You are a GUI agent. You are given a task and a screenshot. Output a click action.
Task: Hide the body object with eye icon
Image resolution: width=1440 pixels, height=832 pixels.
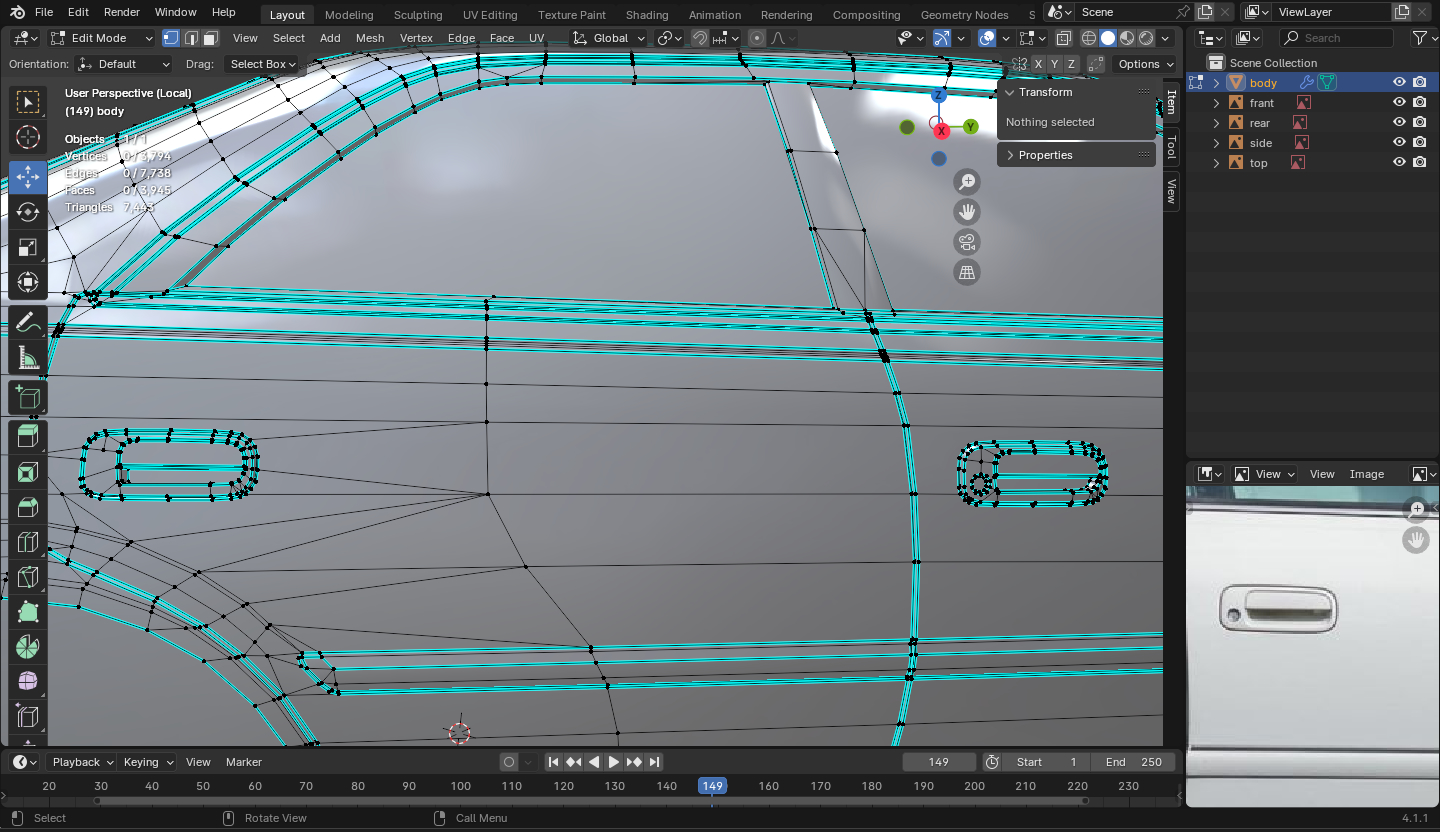(x=1399, y=83)
